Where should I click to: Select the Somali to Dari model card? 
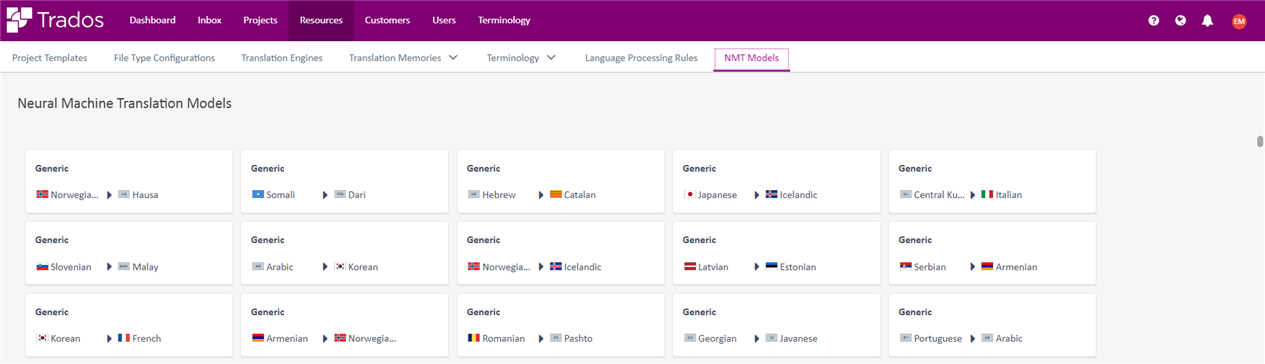(x=344, y=181)
